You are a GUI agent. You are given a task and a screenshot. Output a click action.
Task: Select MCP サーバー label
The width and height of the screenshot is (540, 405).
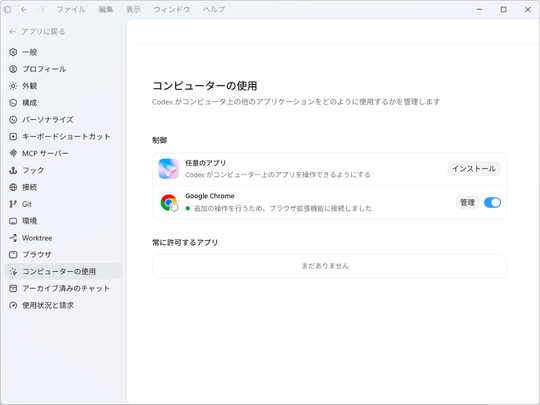click(x=45, y=153)
